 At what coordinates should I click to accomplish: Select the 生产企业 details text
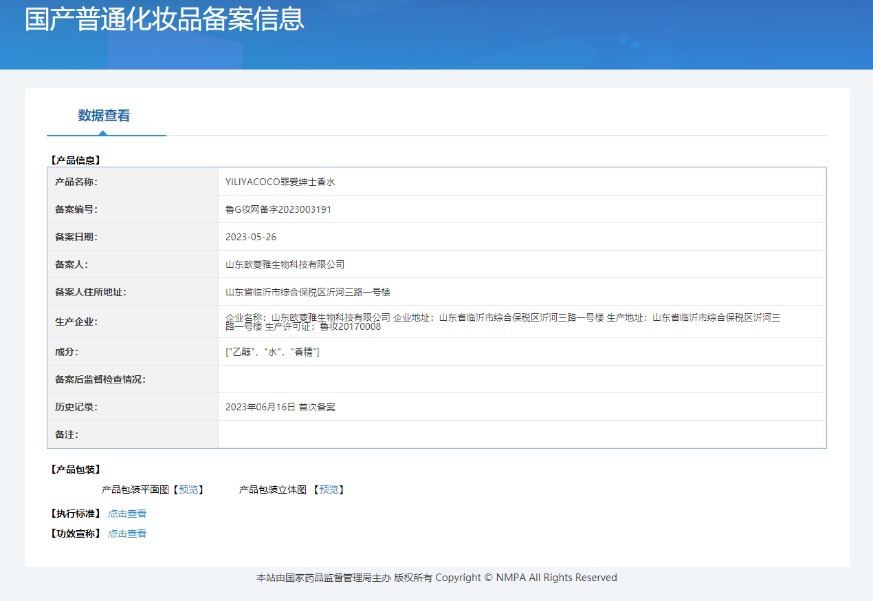[503, 322]
